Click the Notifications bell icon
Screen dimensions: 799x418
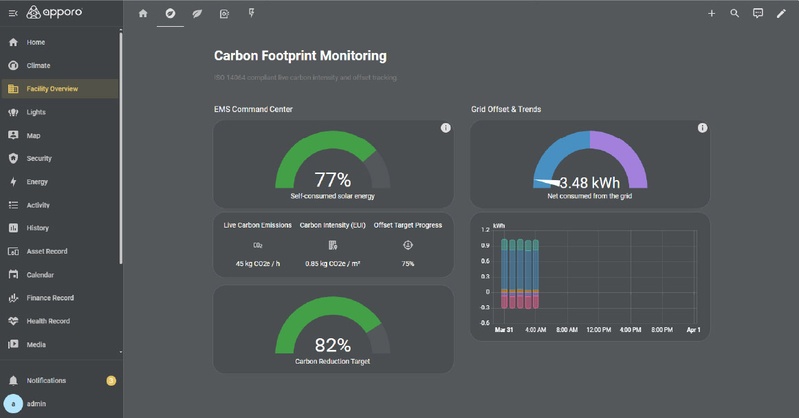[x=13, y=380]
